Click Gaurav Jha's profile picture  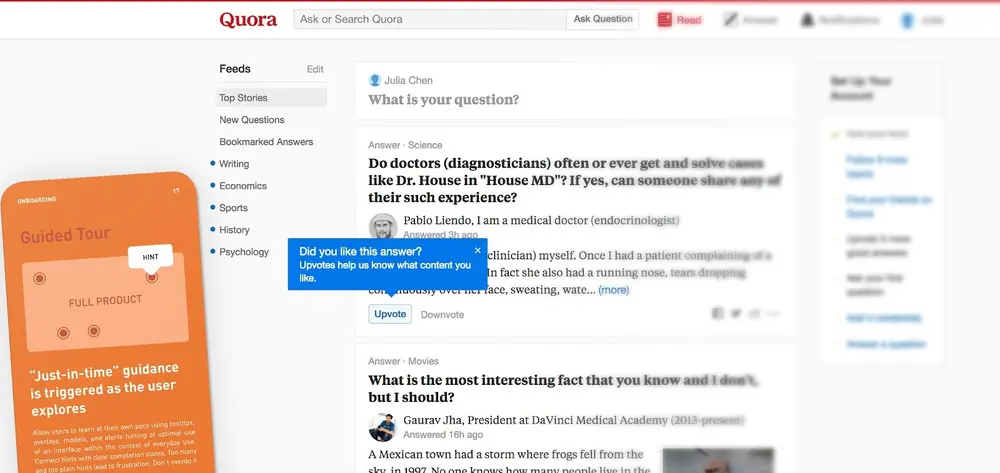pos(383,427)
